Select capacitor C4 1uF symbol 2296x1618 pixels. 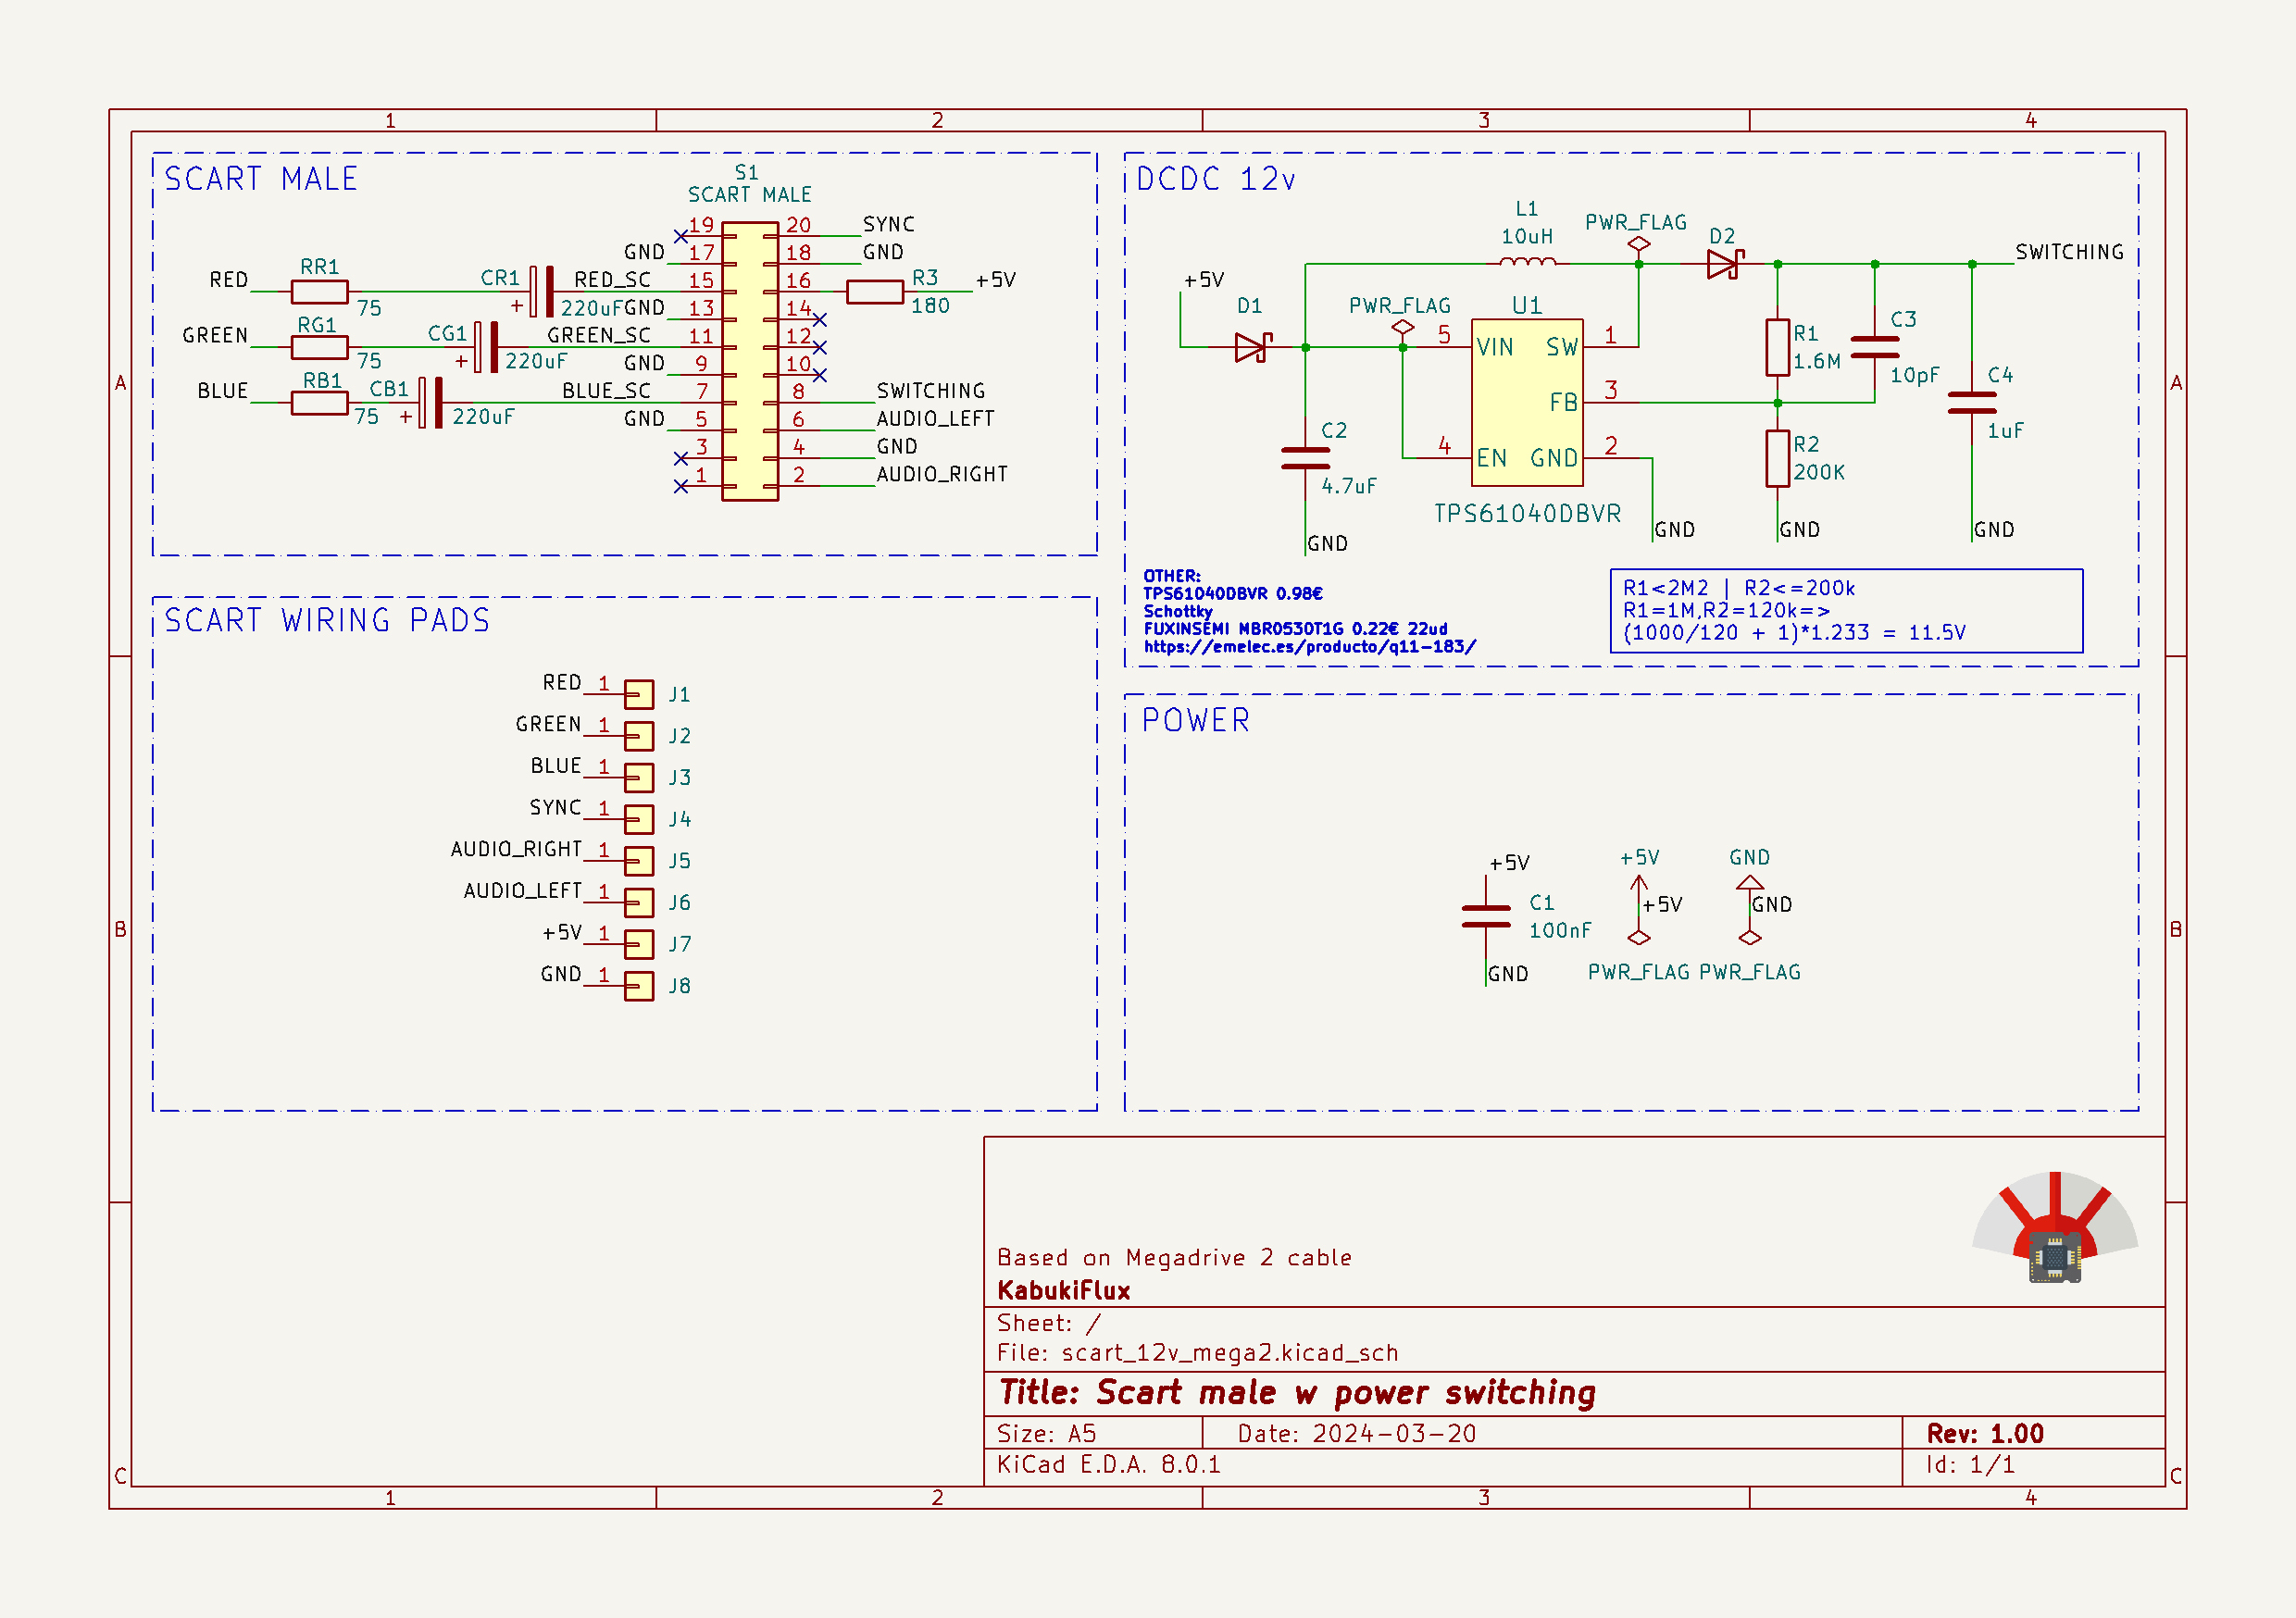point(1972,403)
